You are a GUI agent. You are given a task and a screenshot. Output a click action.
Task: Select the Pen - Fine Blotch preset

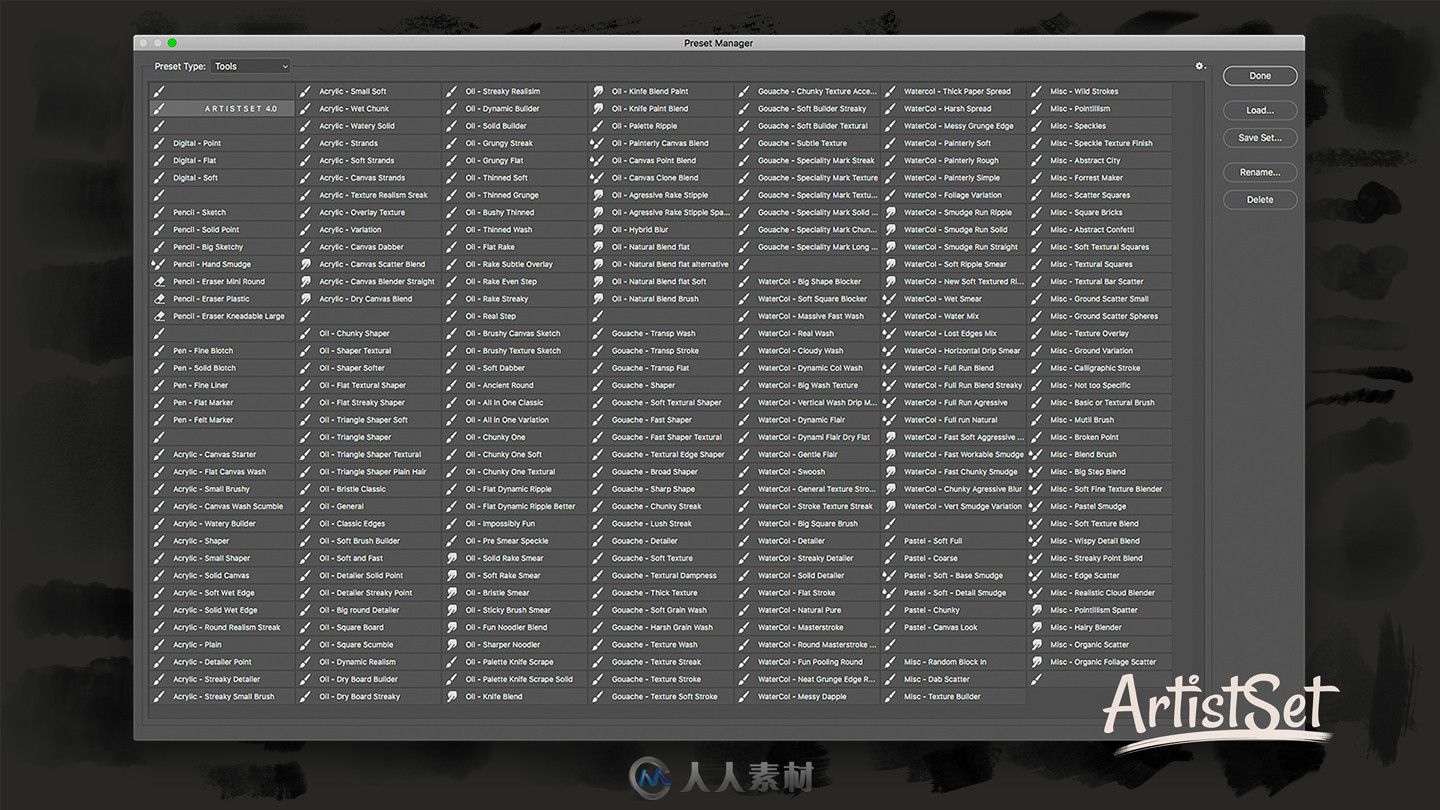click(x=222, y=351)
